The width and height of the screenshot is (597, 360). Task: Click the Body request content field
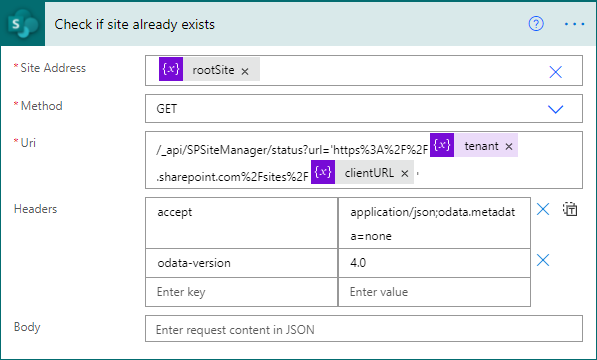tap(364, 329)
